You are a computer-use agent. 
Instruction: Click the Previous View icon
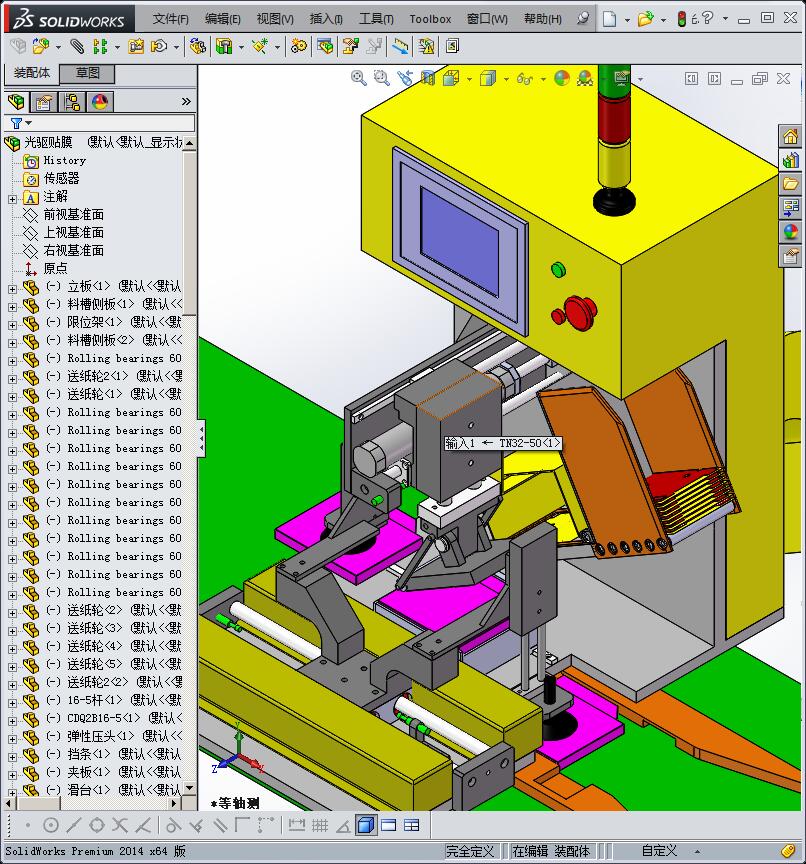point(405,78)
